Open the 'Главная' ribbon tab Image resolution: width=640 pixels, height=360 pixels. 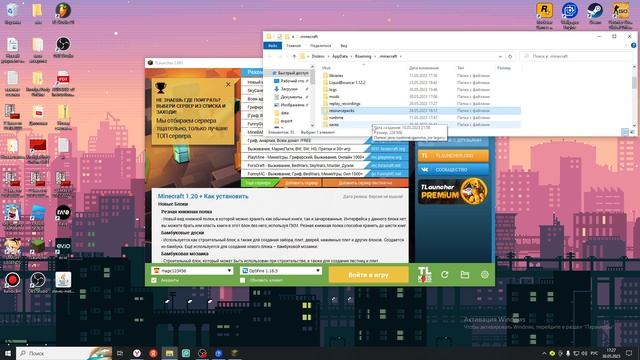(x=293, y=46)
